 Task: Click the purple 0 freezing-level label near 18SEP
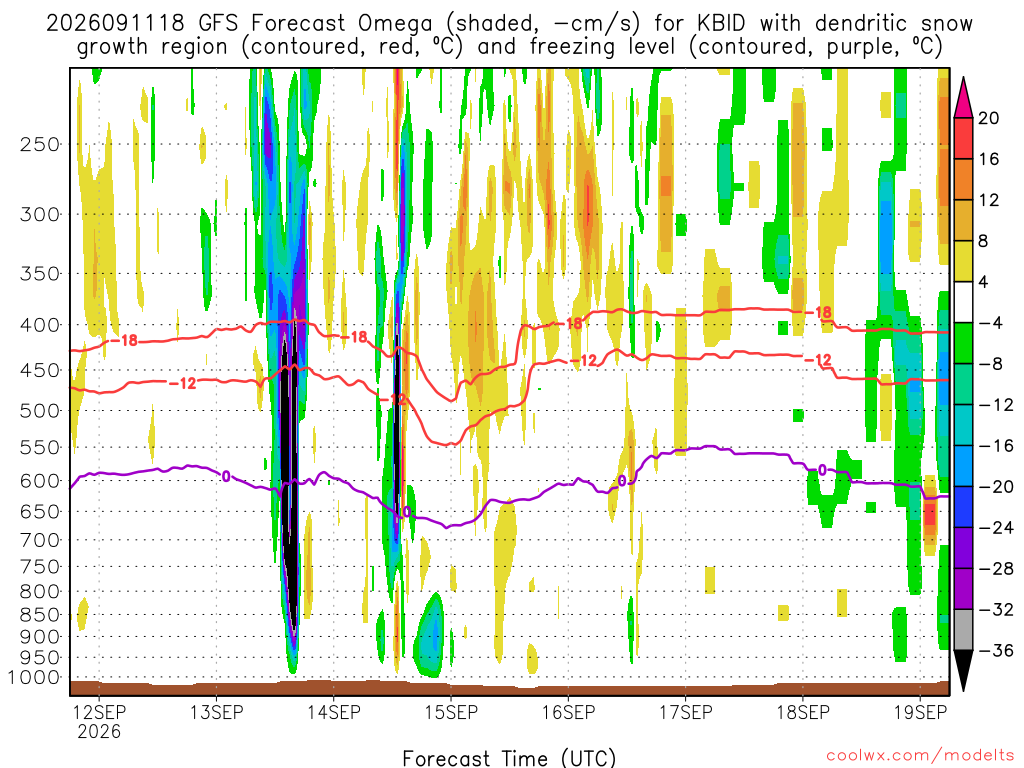822,470
